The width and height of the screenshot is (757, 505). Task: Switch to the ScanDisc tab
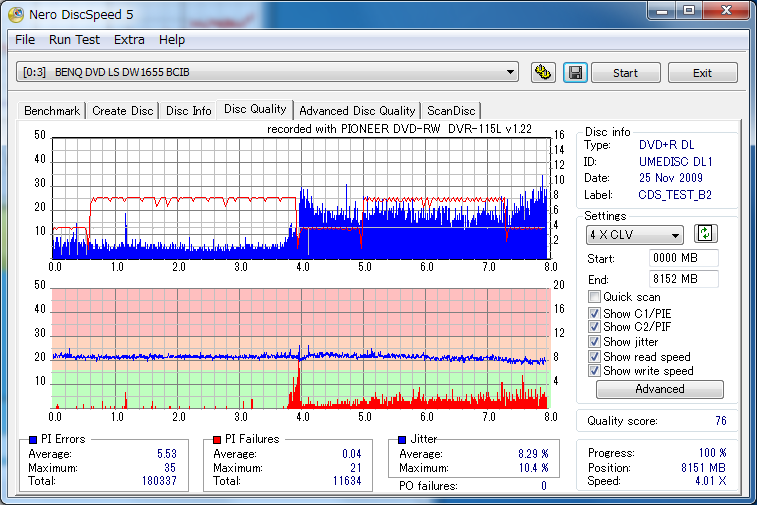pyautogui.click(x=451, y=111)
